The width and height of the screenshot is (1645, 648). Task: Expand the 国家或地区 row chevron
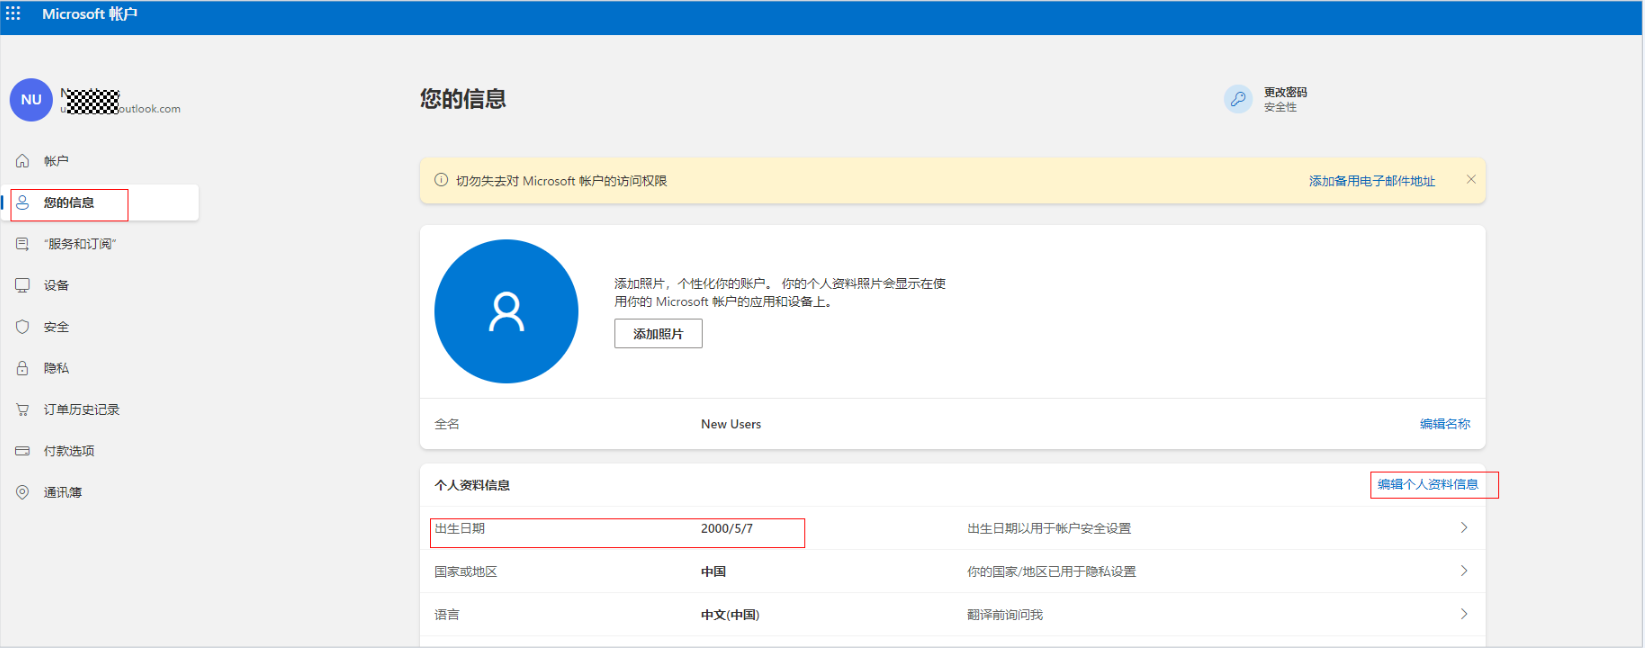pos(1464,571)
